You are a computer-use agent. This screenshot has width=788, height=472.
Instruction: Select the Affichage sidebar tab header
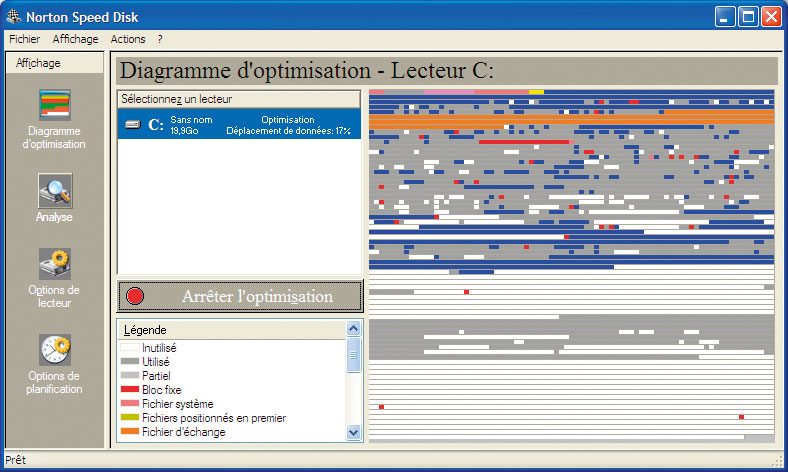tap(54, 63)
